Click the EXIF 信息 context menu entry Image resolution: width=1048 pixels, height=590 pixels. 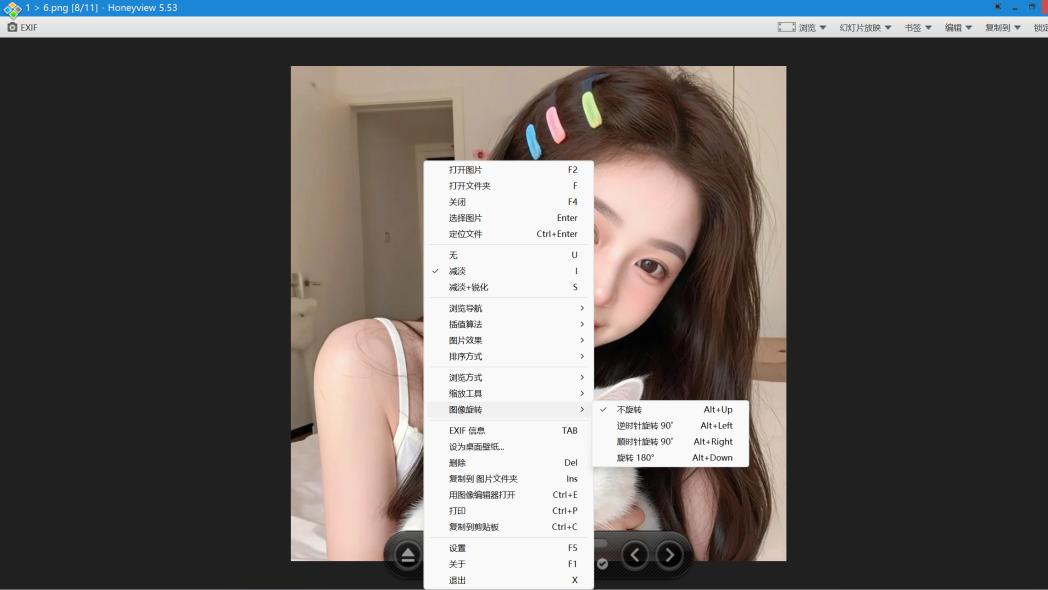pos(468,429)
